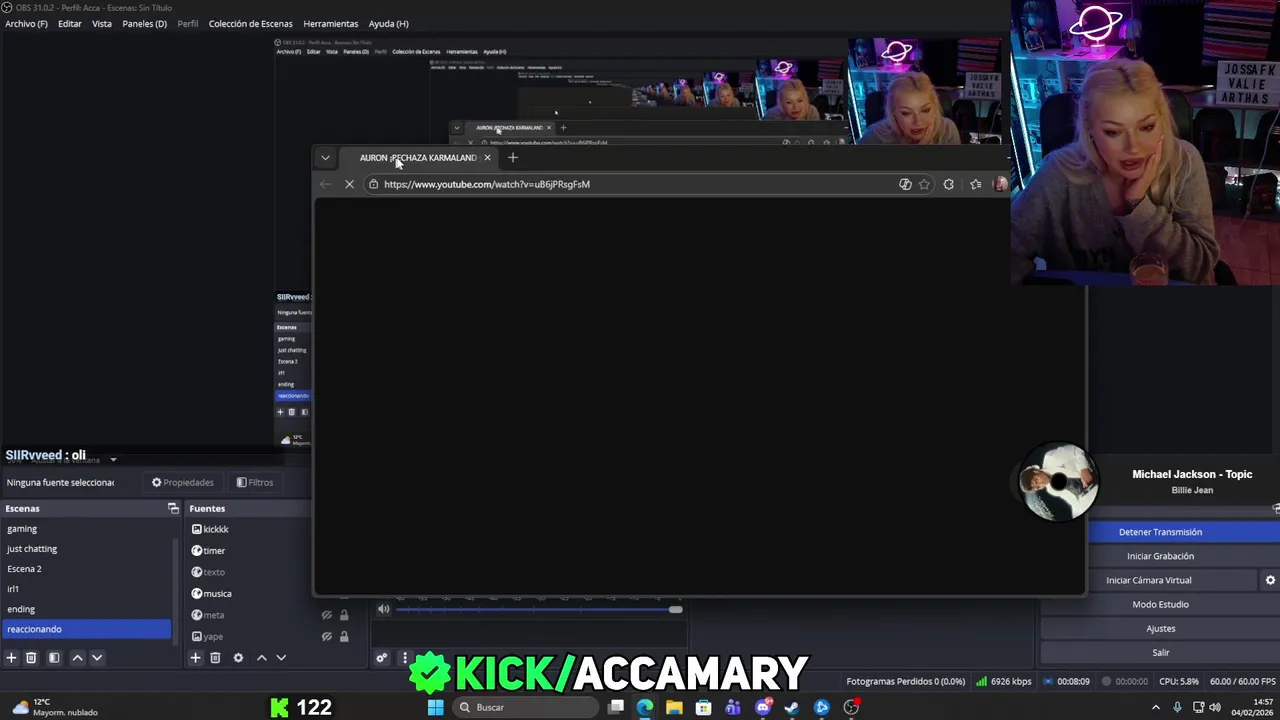
Task: Move source up in Fuentes list
Action: 261,658
